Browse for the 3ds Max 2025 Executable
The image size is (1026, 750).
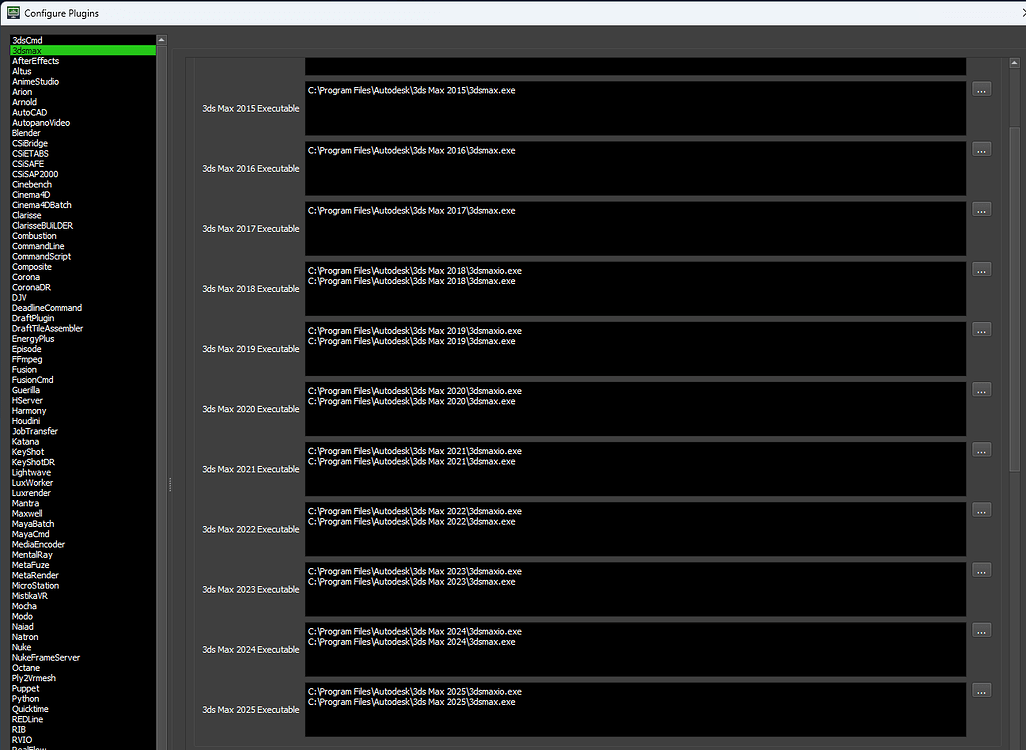pyautogui.click(x=981, y=690)
